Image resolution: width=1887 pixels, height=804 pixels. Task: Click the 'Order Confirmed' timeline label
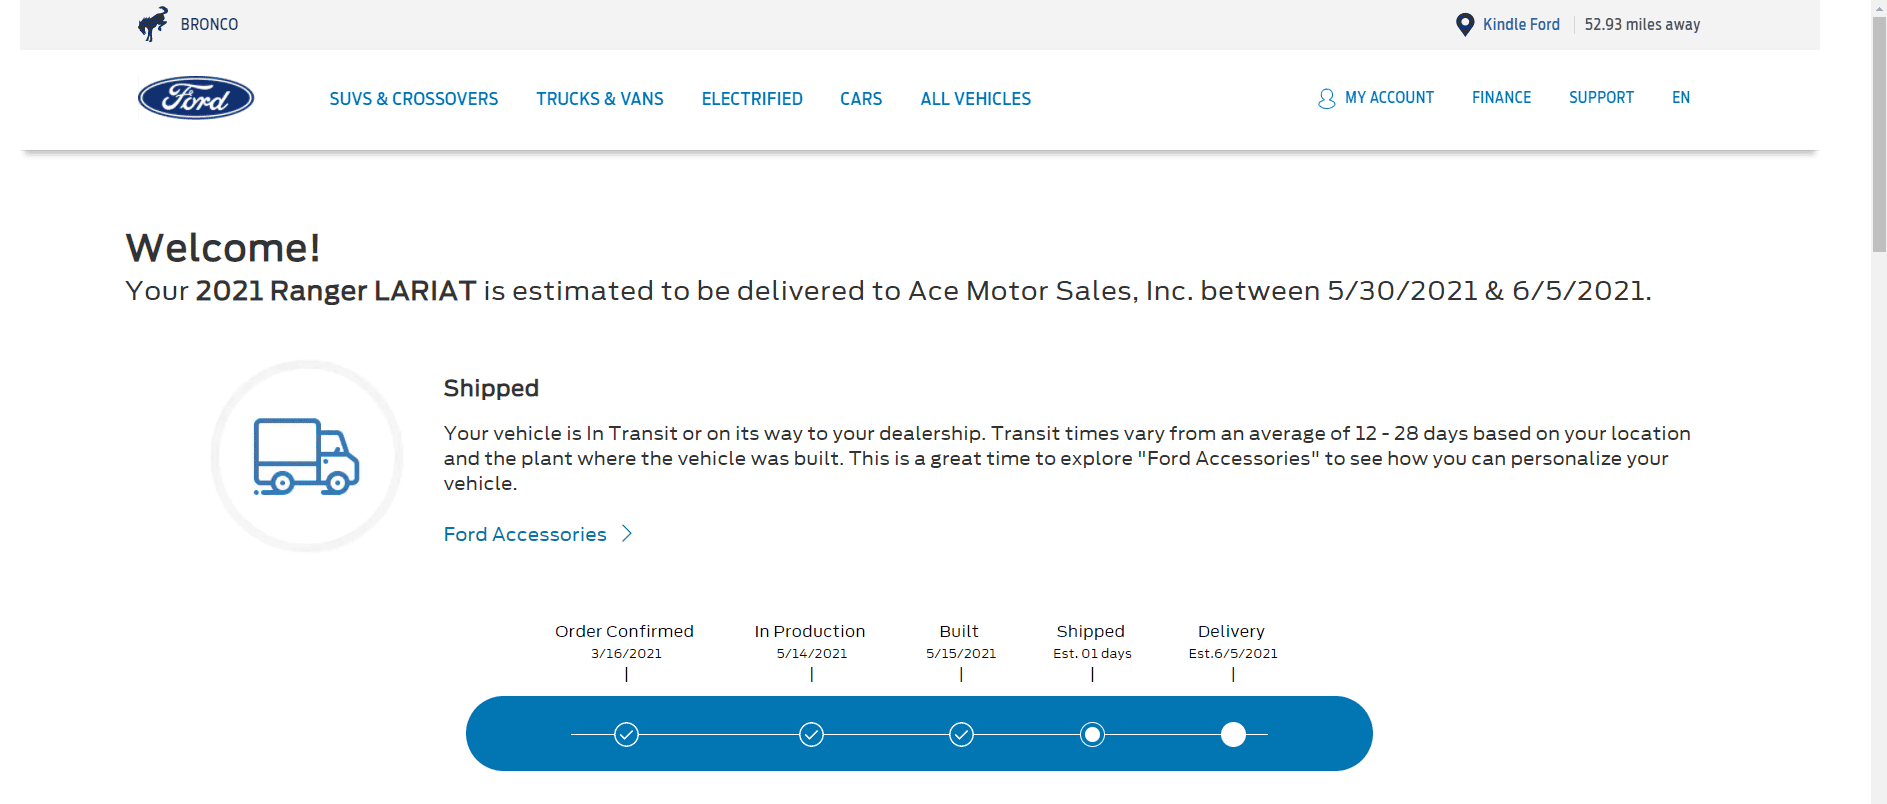pyautogui.click(x=624, y=631)
